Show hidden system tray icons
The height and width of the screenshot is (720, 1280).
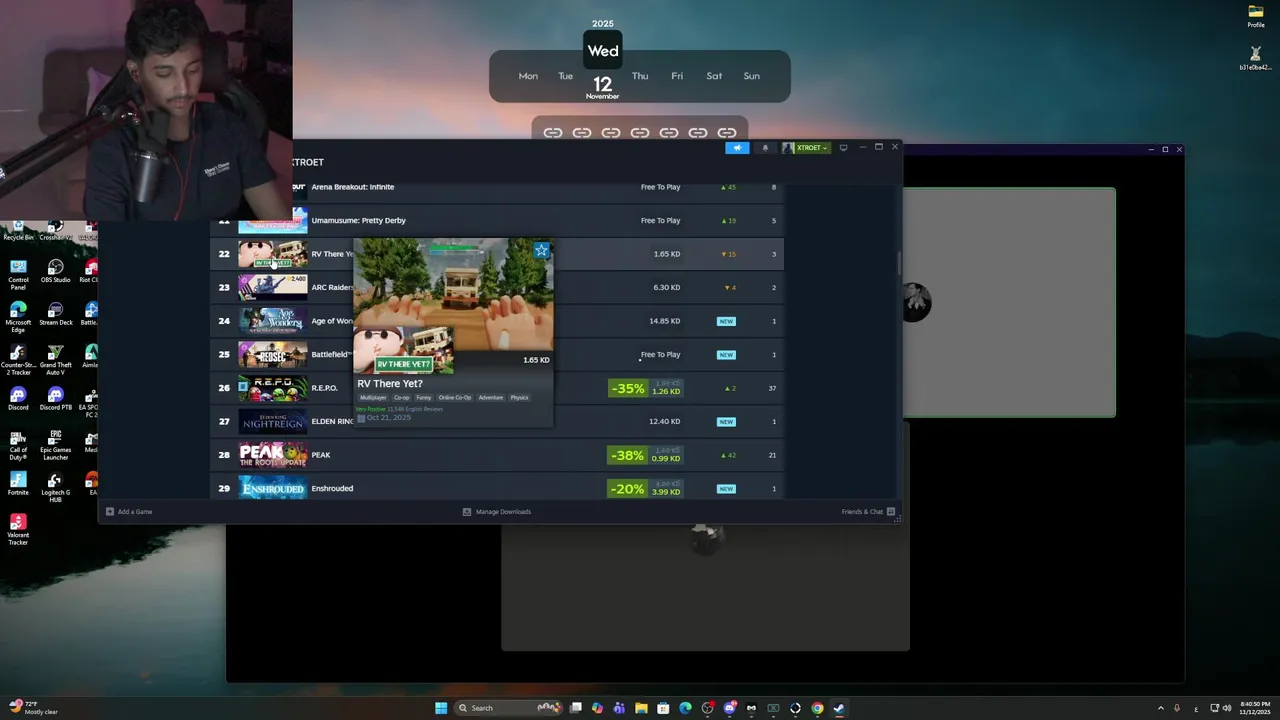1161,708
